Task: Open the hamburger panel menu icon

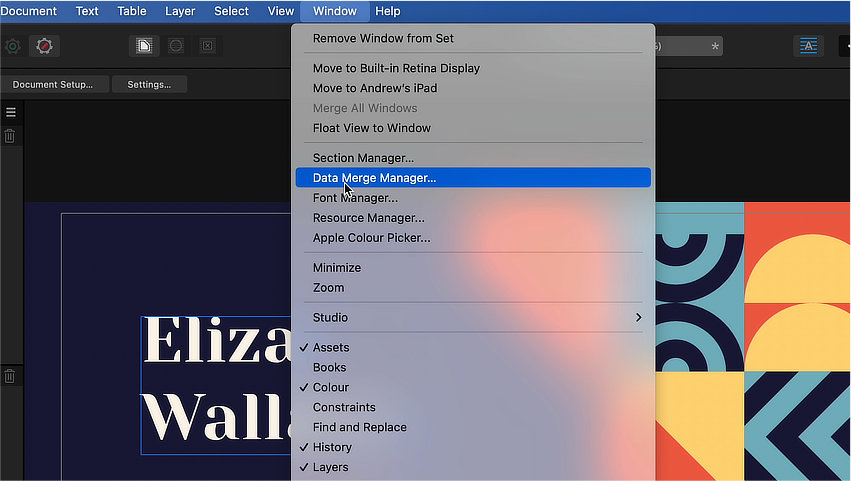Action: coord(11,112)
